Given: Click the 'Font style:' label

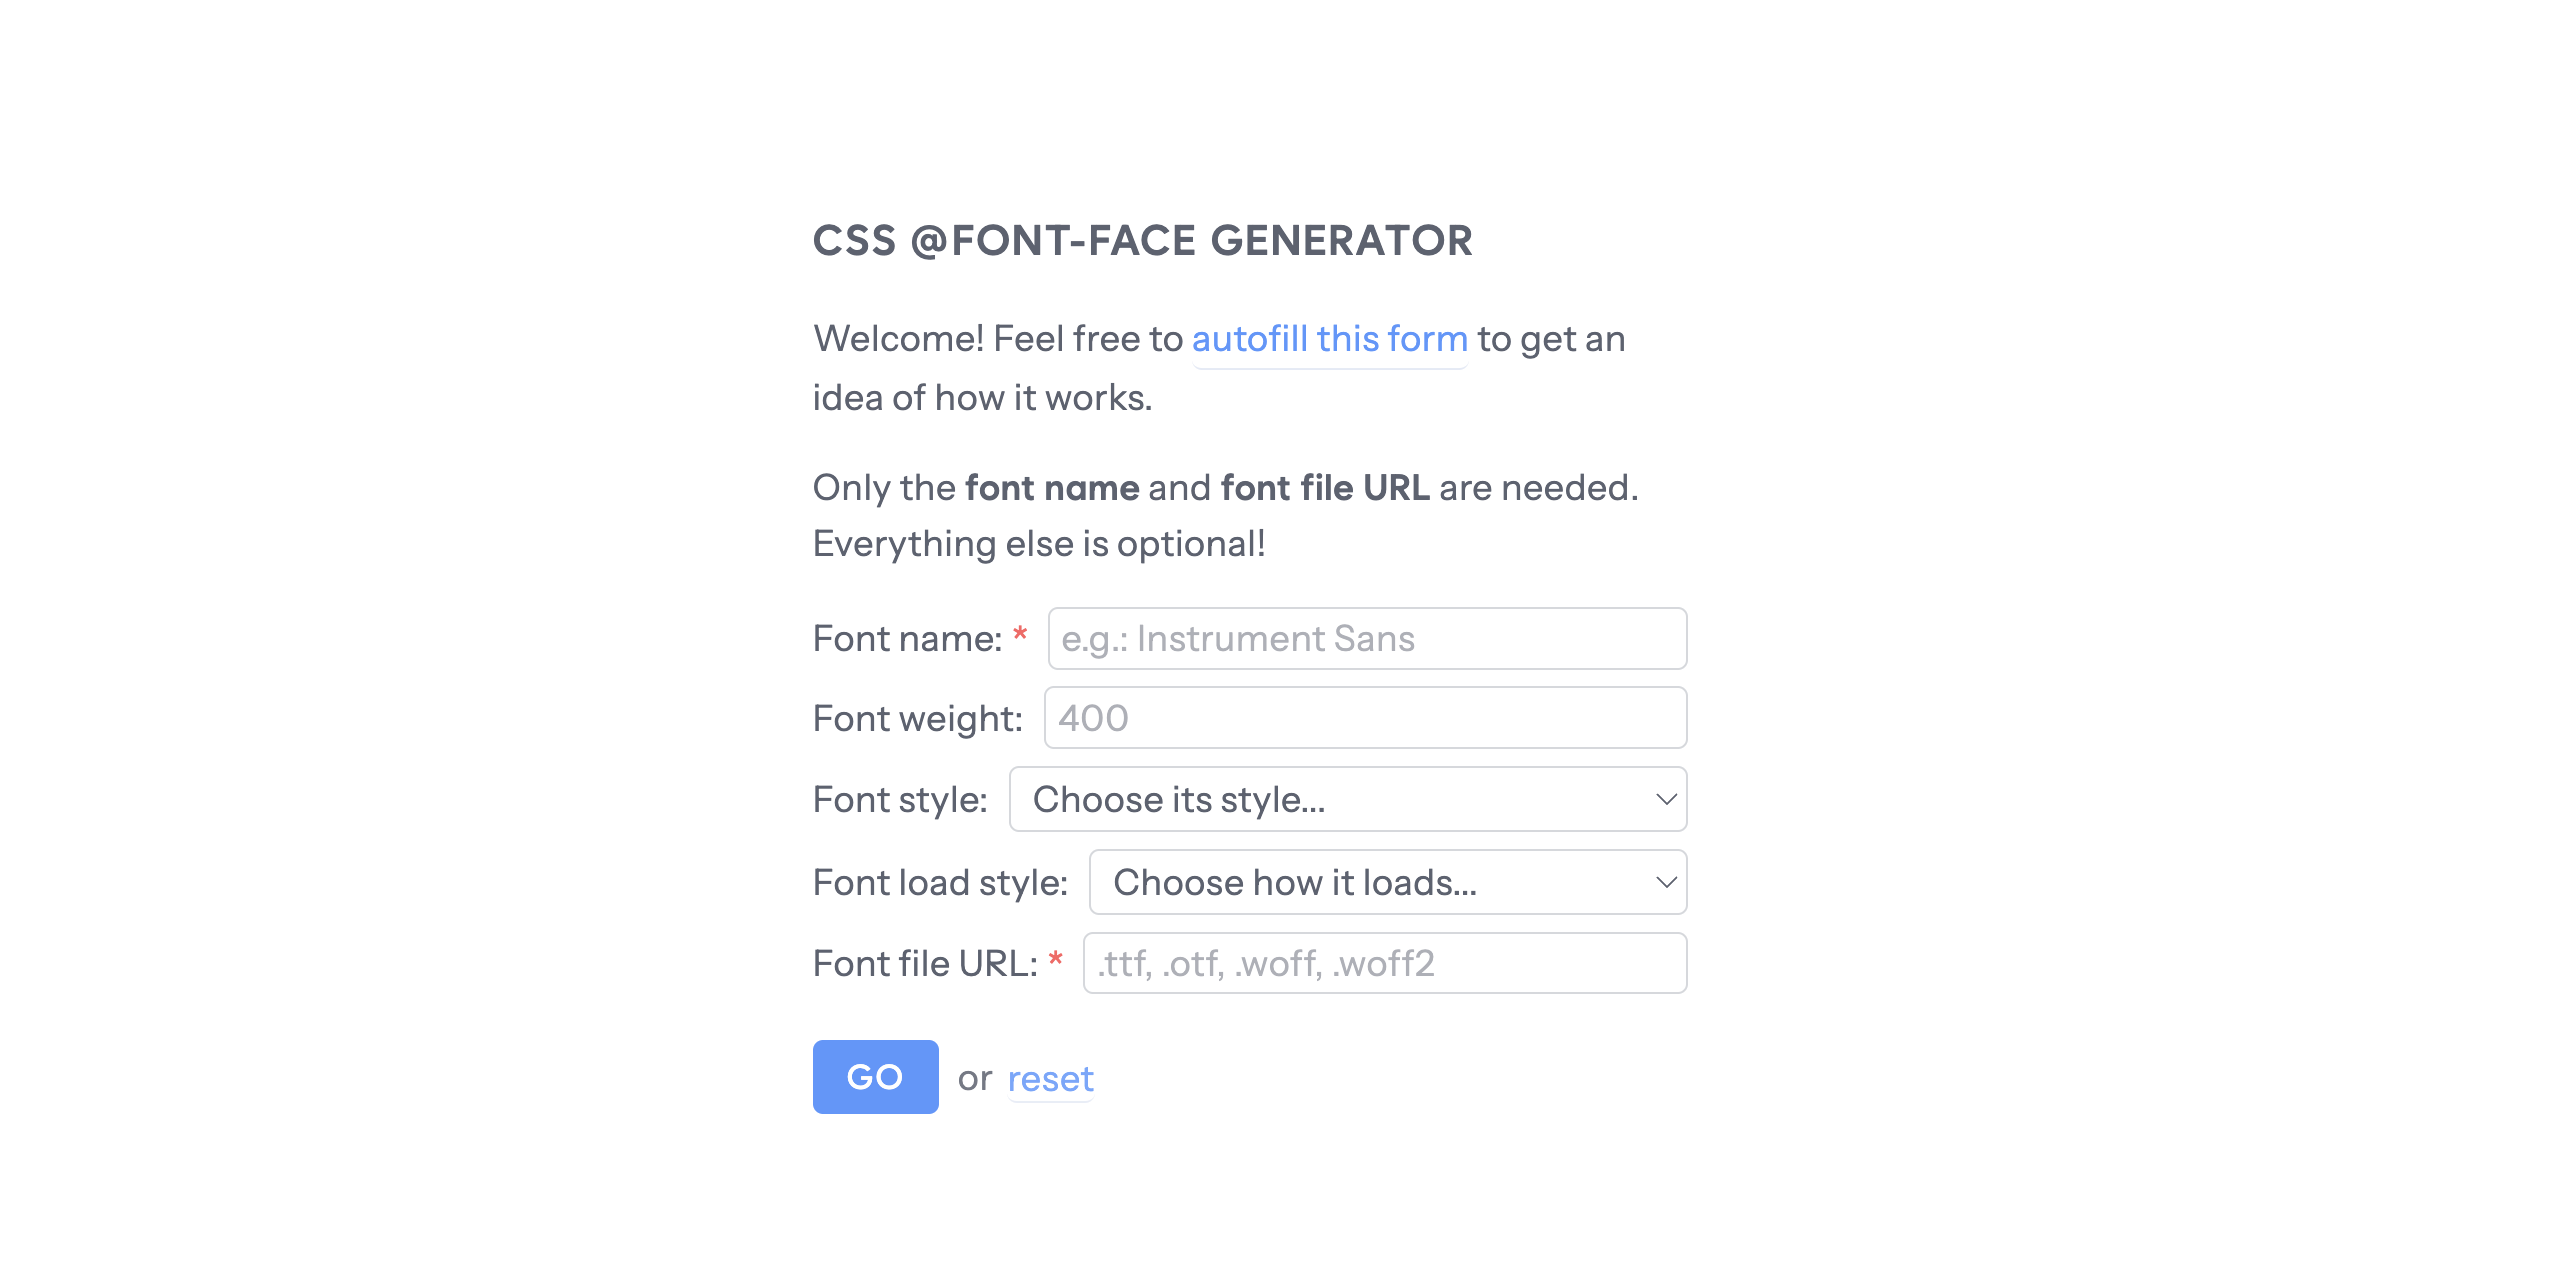Looking at the screenshot, I should pyautogui.click(x=900, y=800).
